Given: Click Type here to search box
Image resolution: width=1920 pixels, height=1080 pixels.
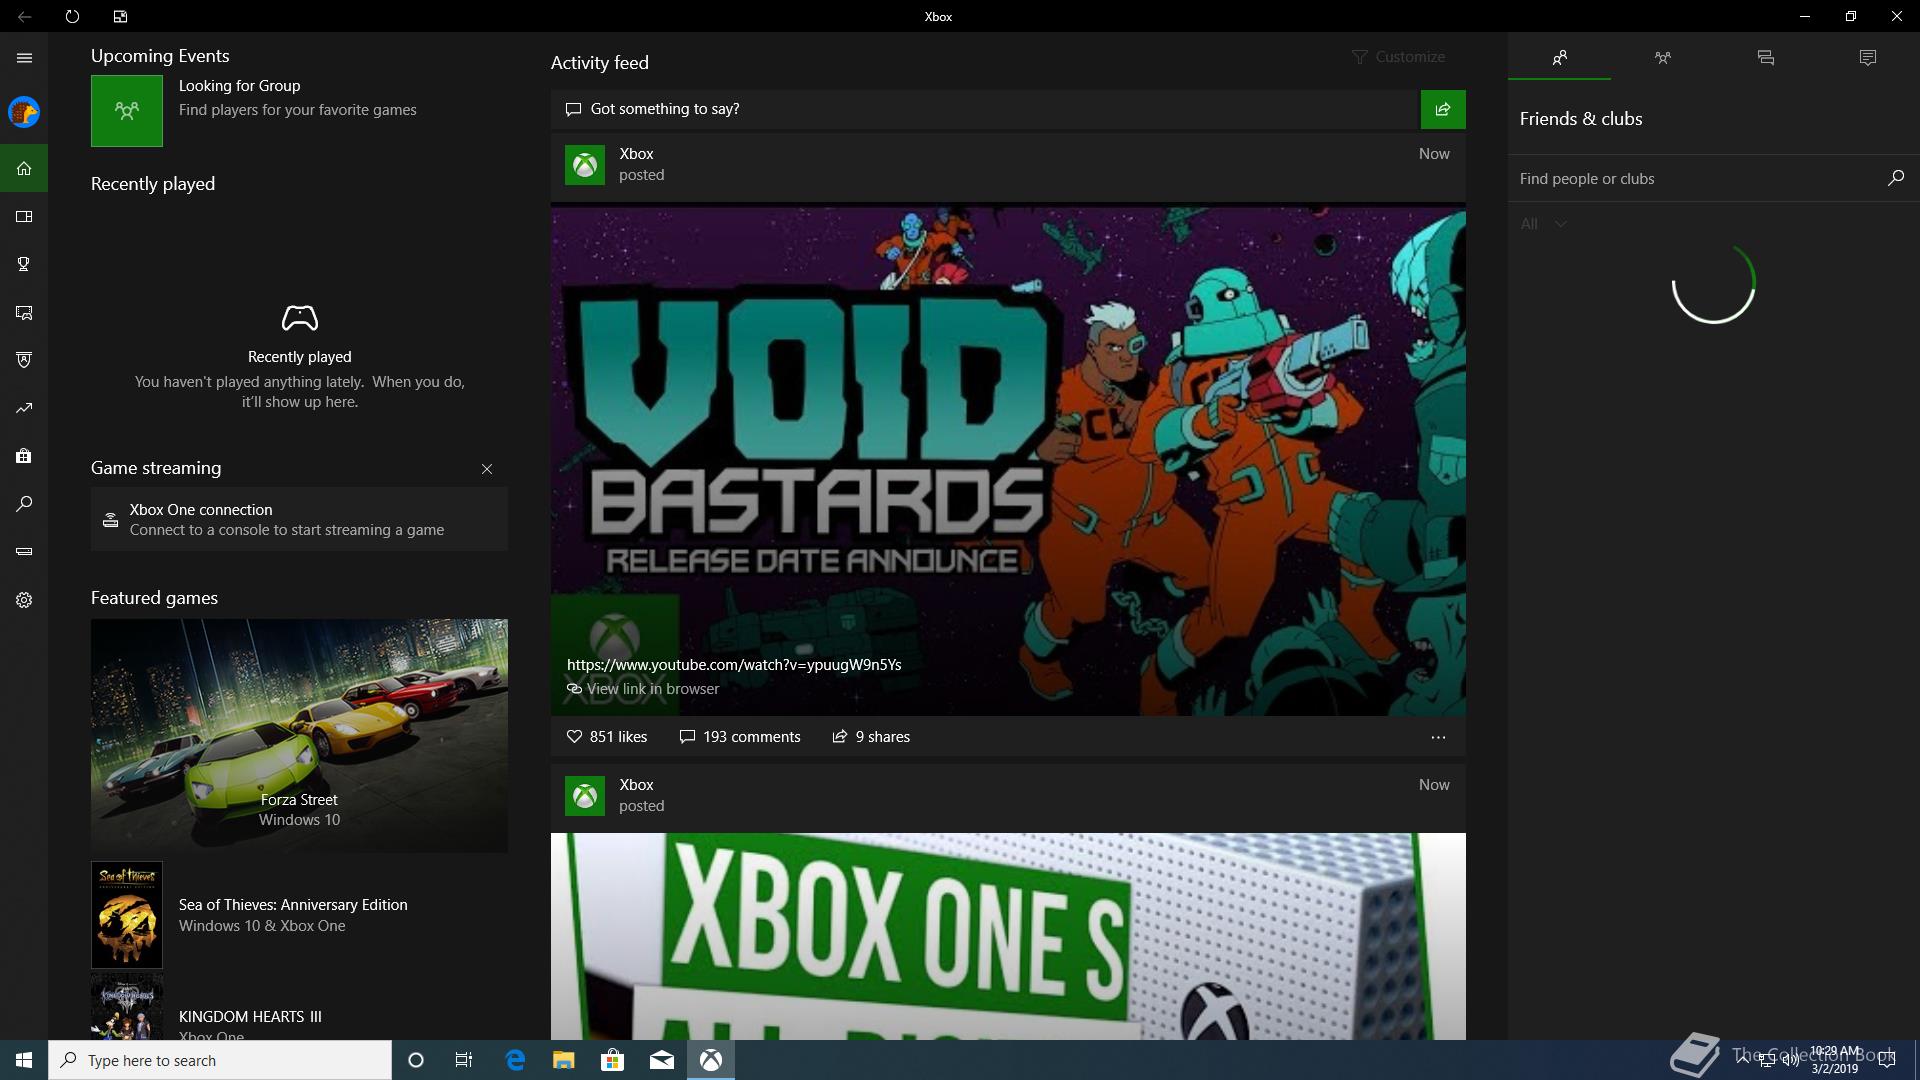Looking at the screenshot, I should 220,1060.
